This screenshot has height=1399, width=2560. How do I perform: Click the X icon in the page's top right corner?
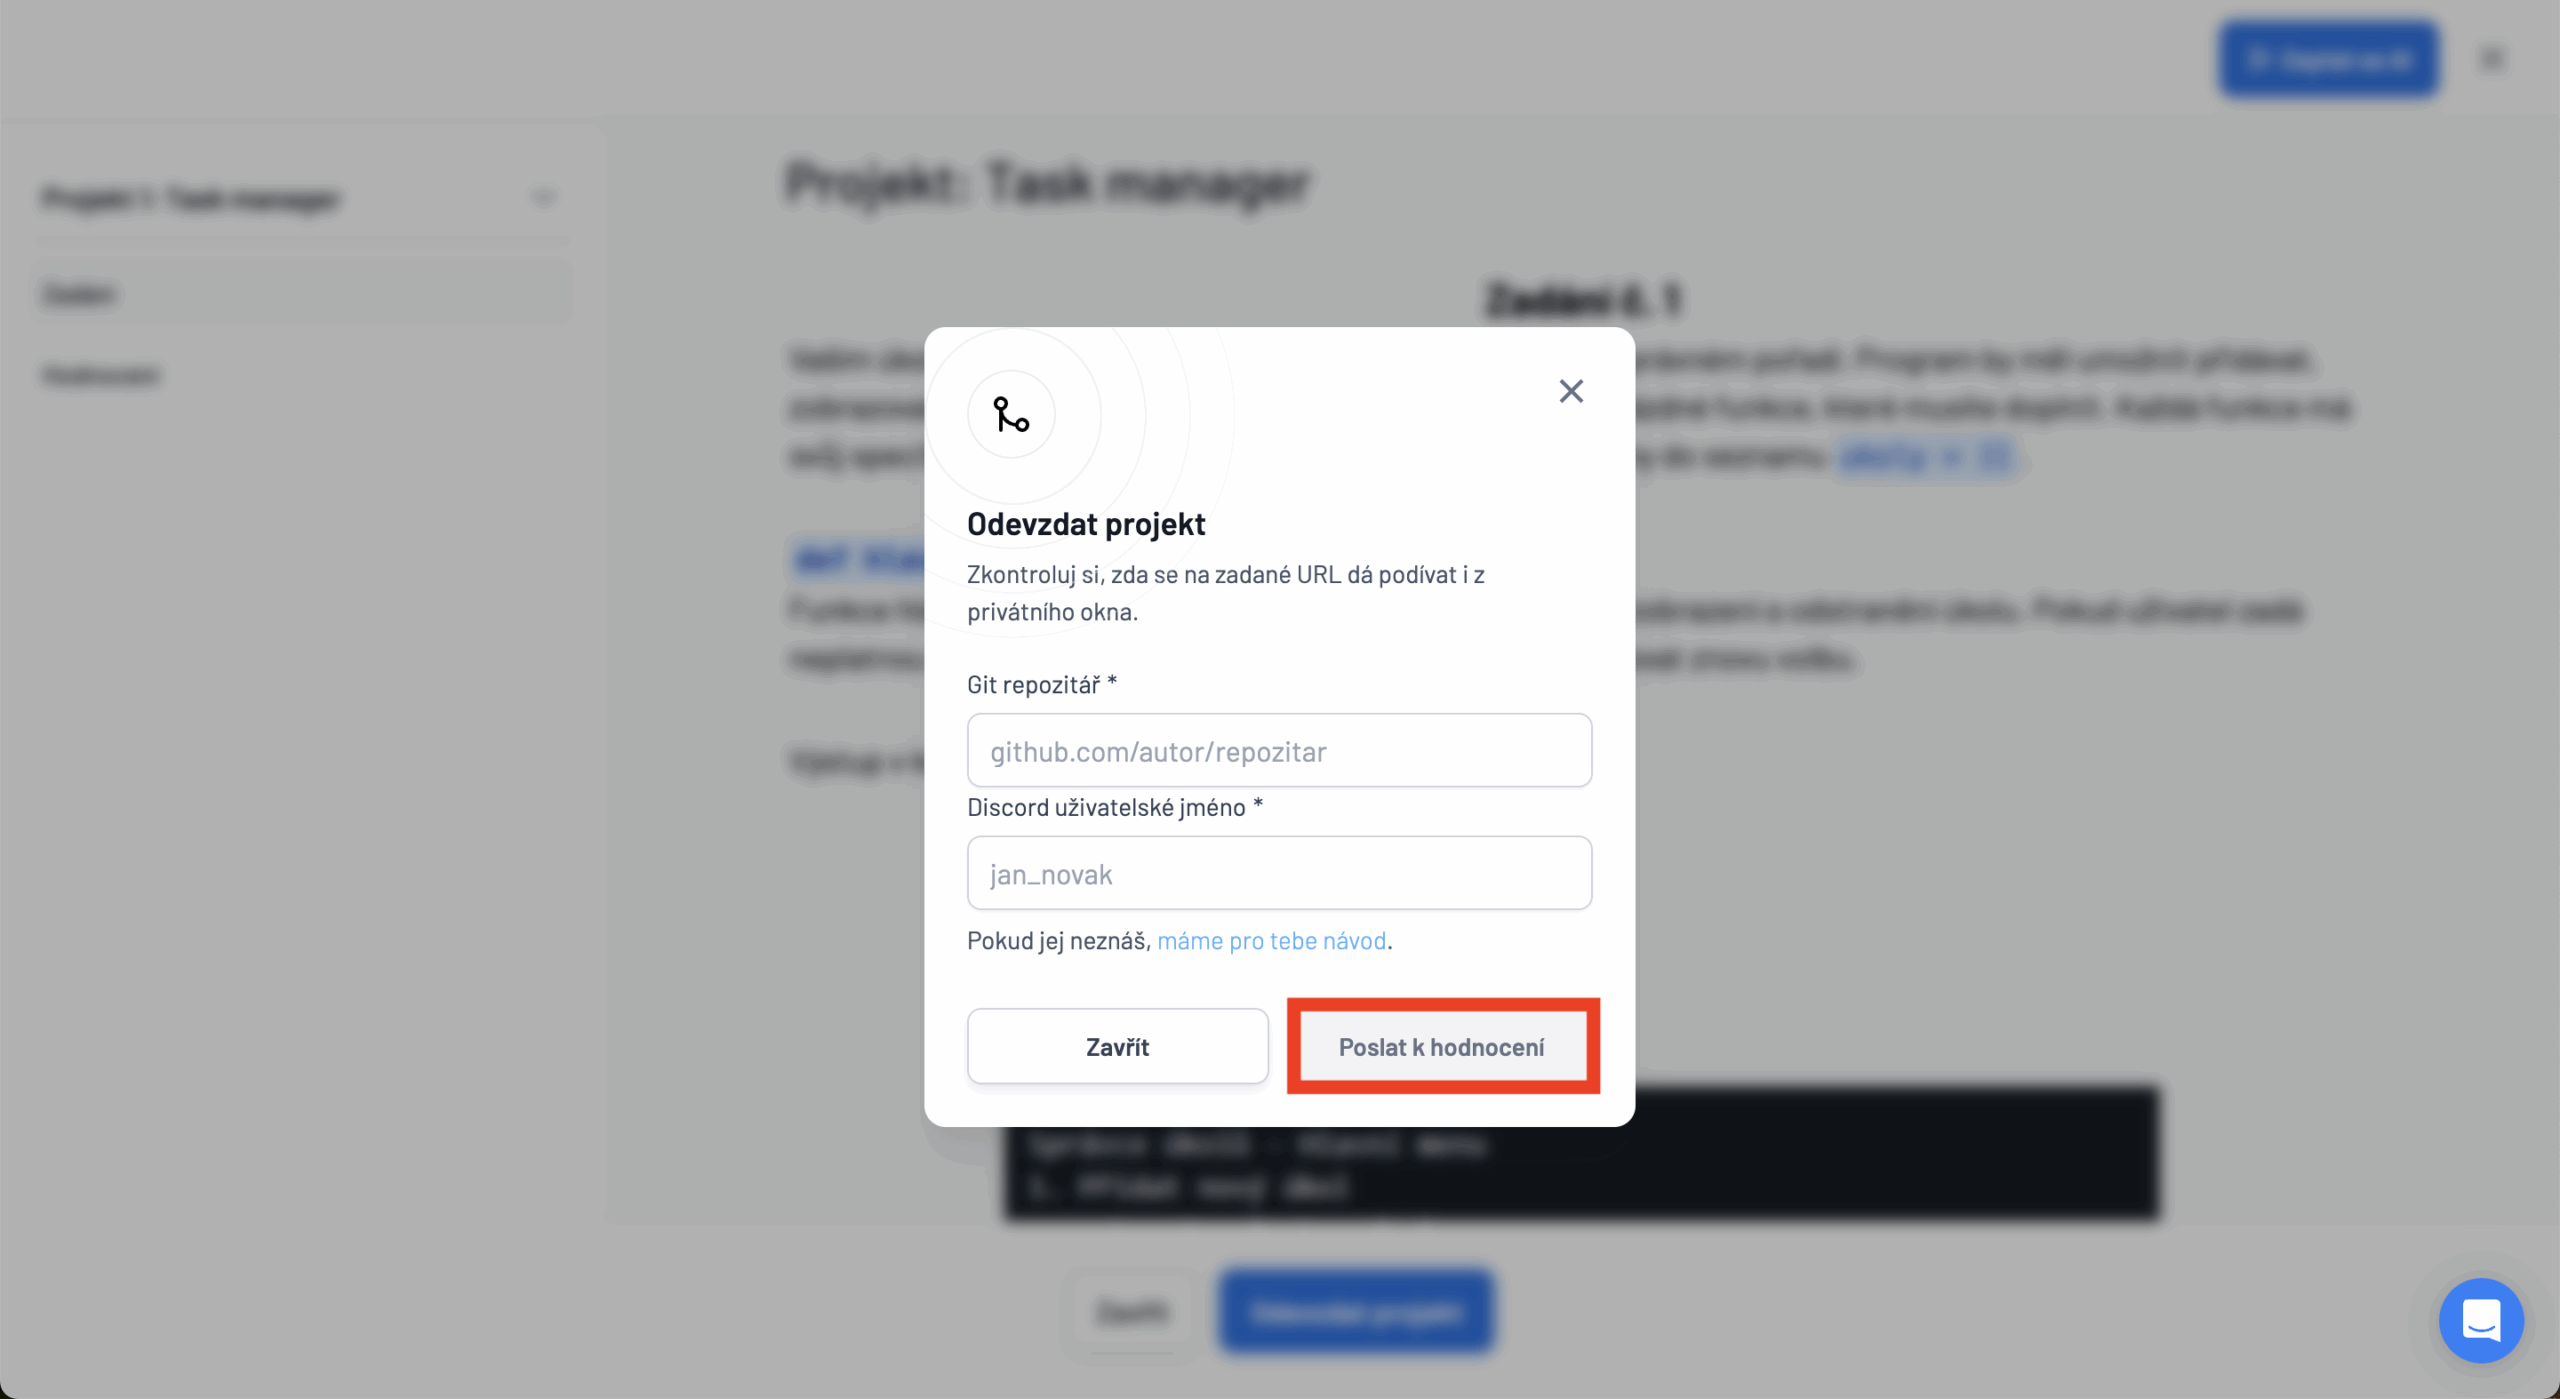pos(2490,60)
